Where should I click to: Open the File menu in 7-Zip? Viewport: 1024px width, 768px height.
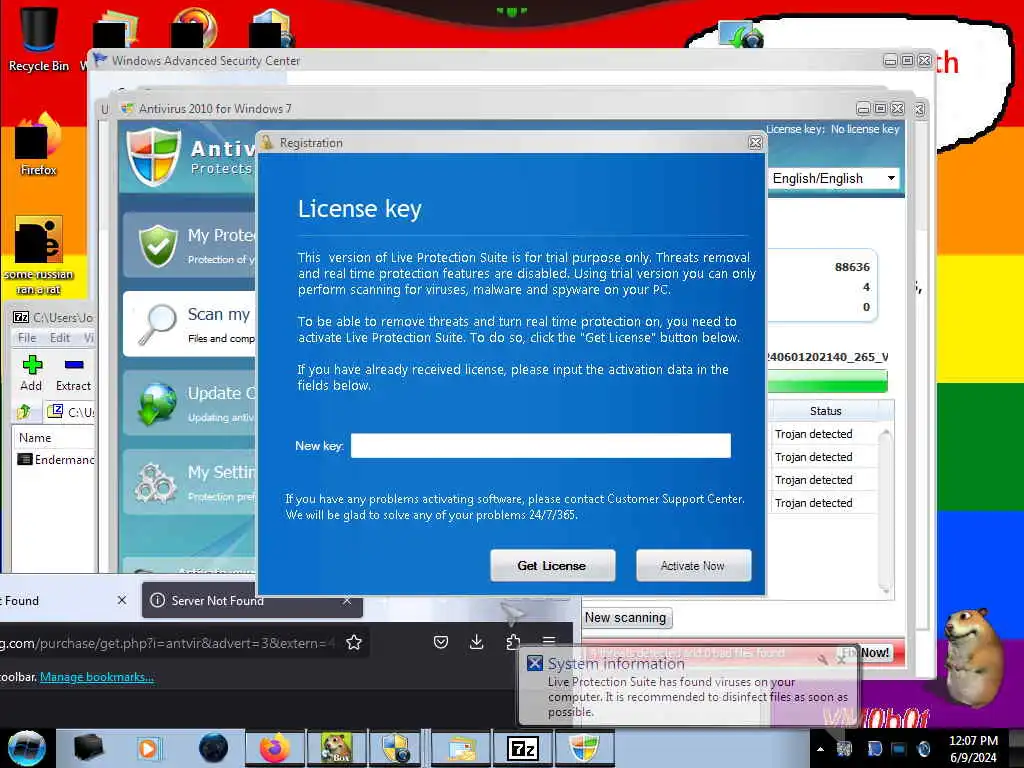pos(27,338)
